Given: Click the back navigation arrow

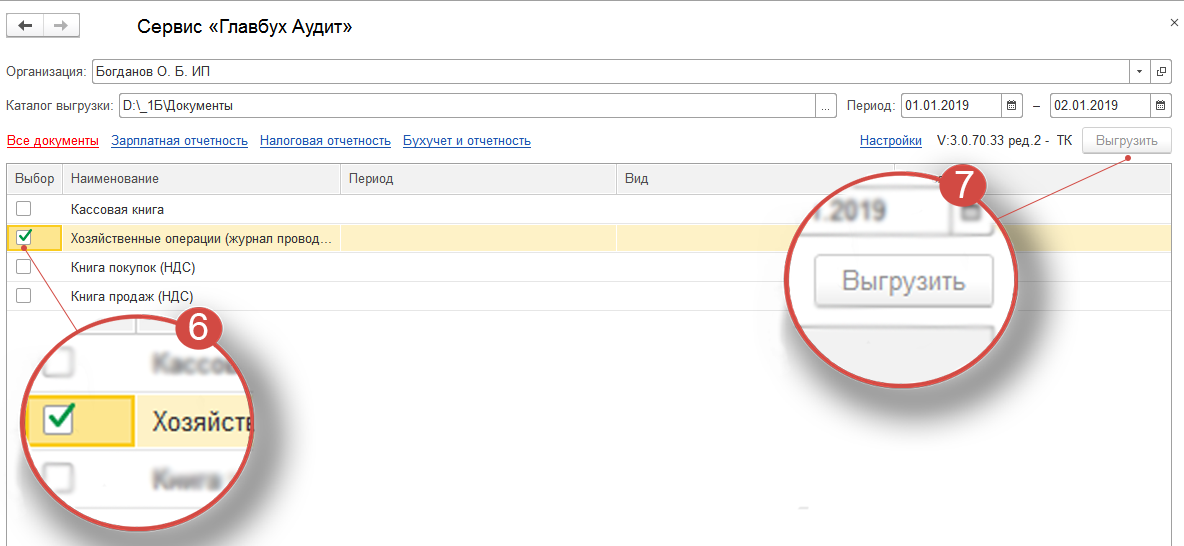Looking at the screenshot, I should [26, 27].
